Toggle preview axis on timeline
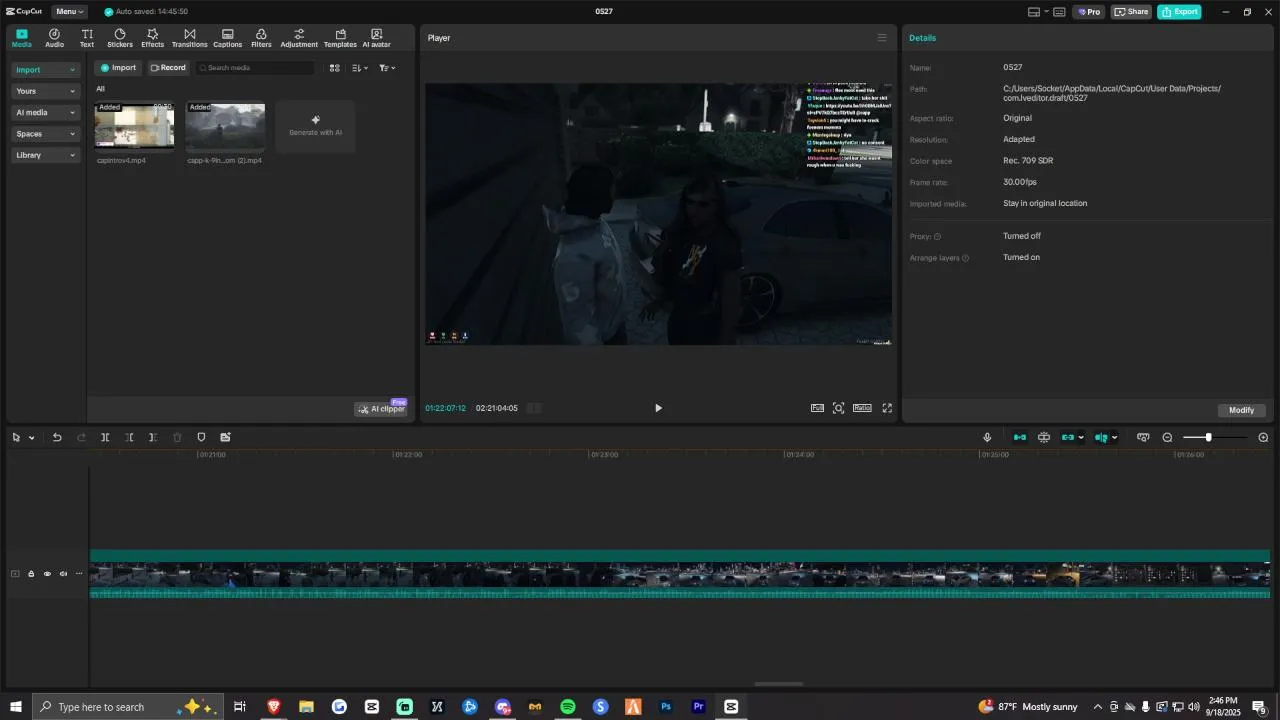This screenshot has width=1280, height=720. pyautogui.click(x=1101, y=437)
